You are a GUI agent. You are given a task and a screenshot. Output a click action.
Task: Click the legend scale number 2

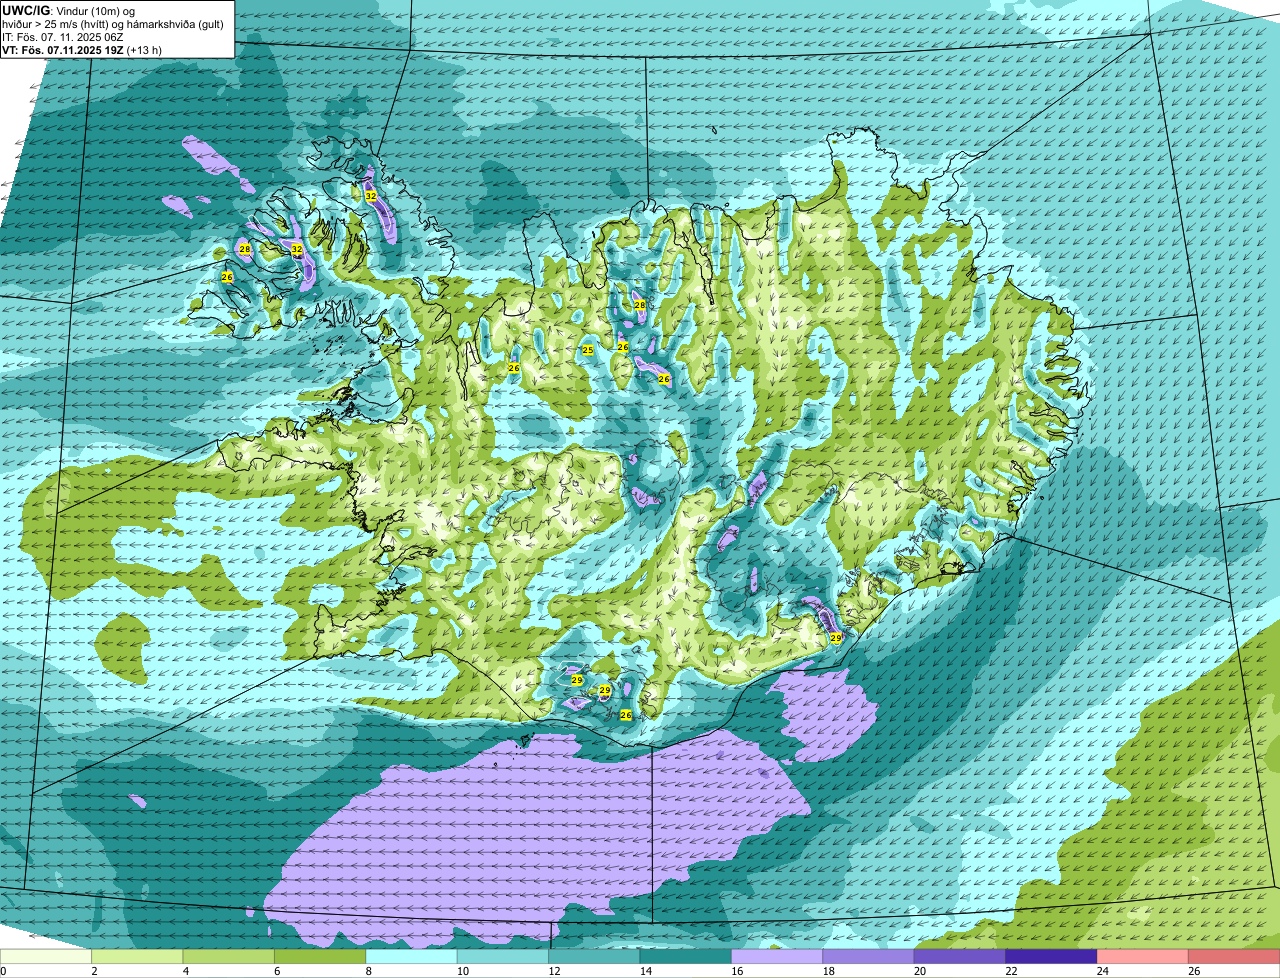click(x=94, y=971)
